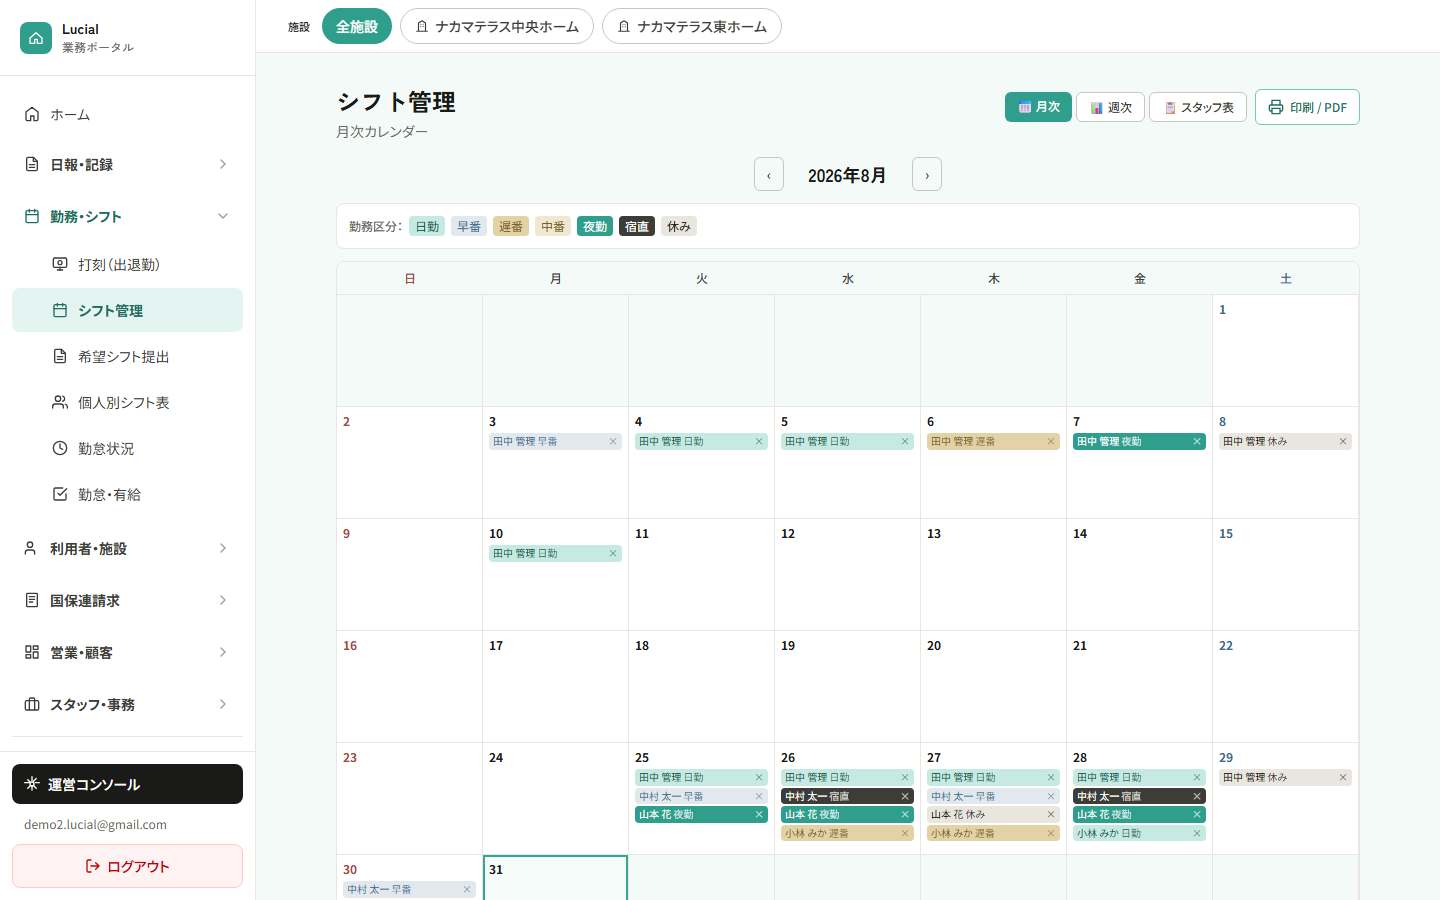Click the 打刻(出退勤) monitor icon
The width and height of the screenshot is (1440, 900).
[x=60, y=264]
